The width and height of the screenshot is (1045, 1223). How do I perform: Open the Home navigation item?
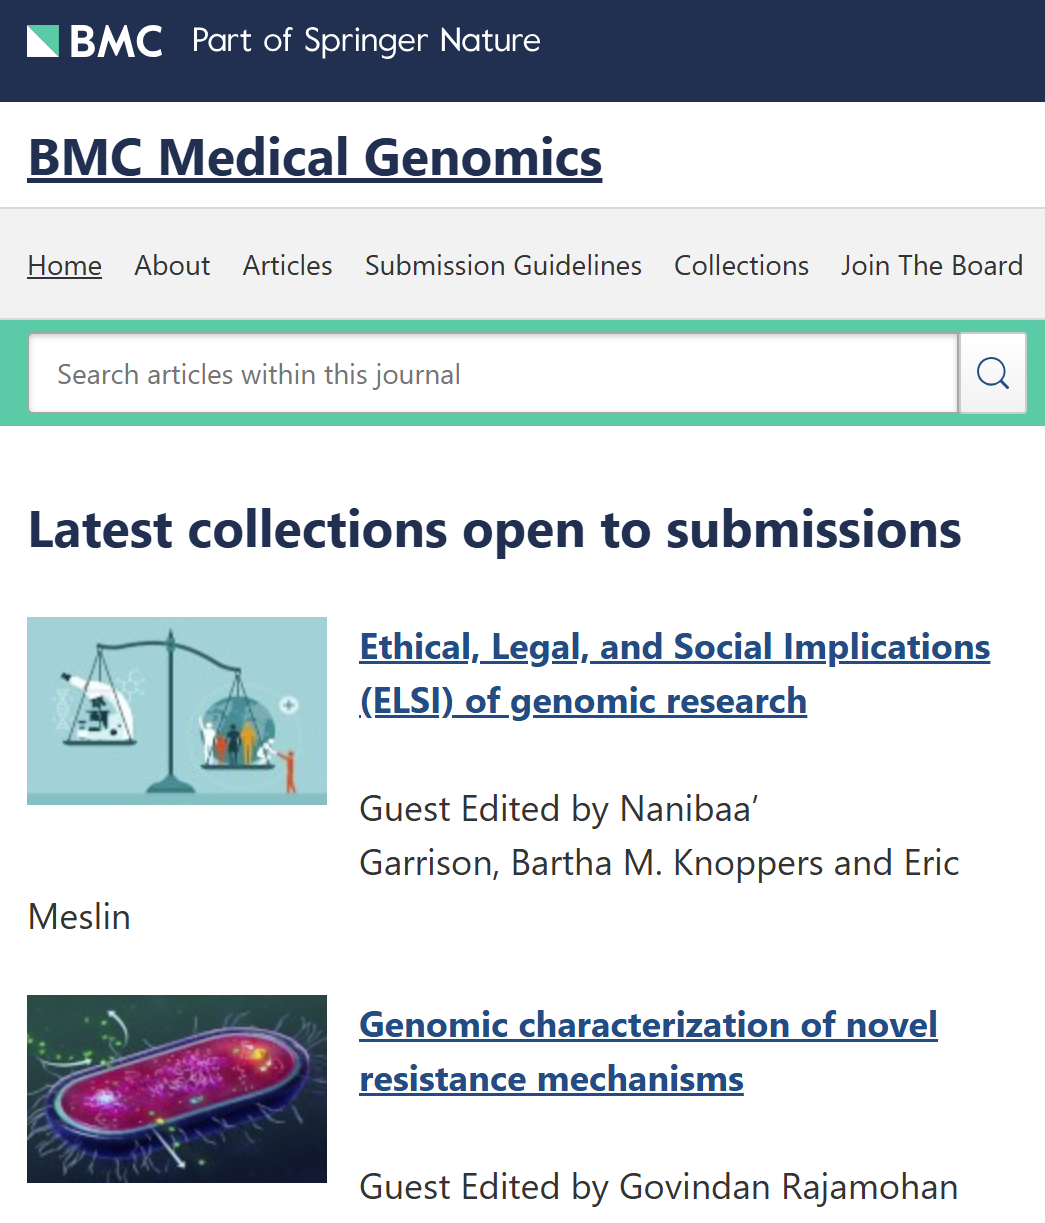point(65,265)
